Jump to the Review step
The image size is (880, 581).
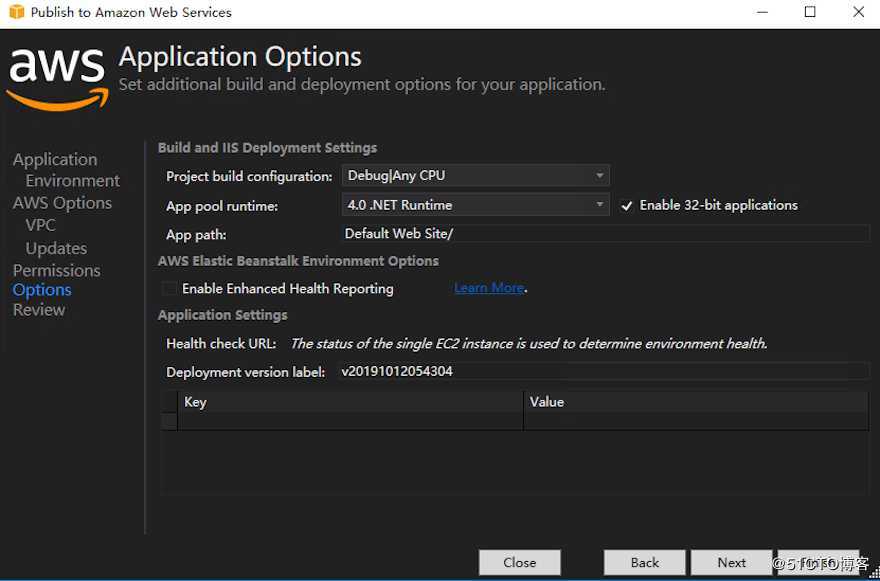39,310
